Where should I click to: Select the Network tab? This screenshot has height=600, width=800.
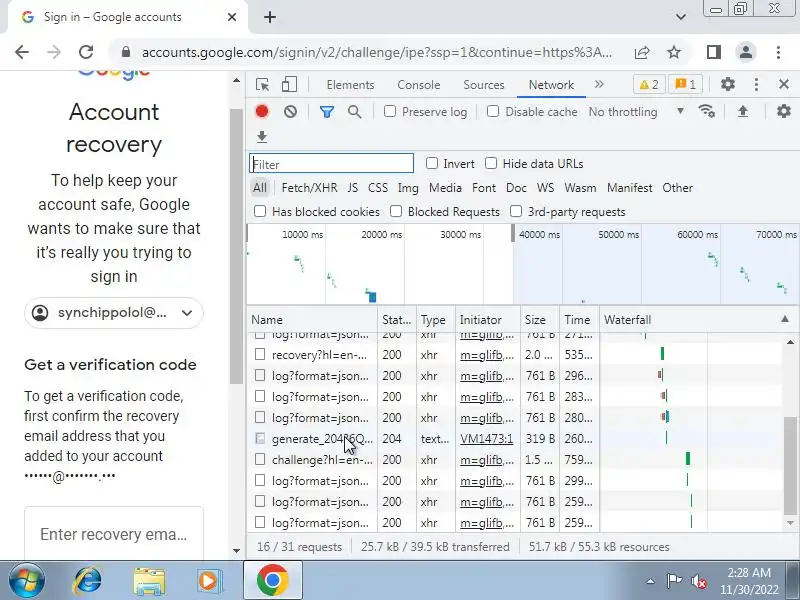tap(551, 85)
